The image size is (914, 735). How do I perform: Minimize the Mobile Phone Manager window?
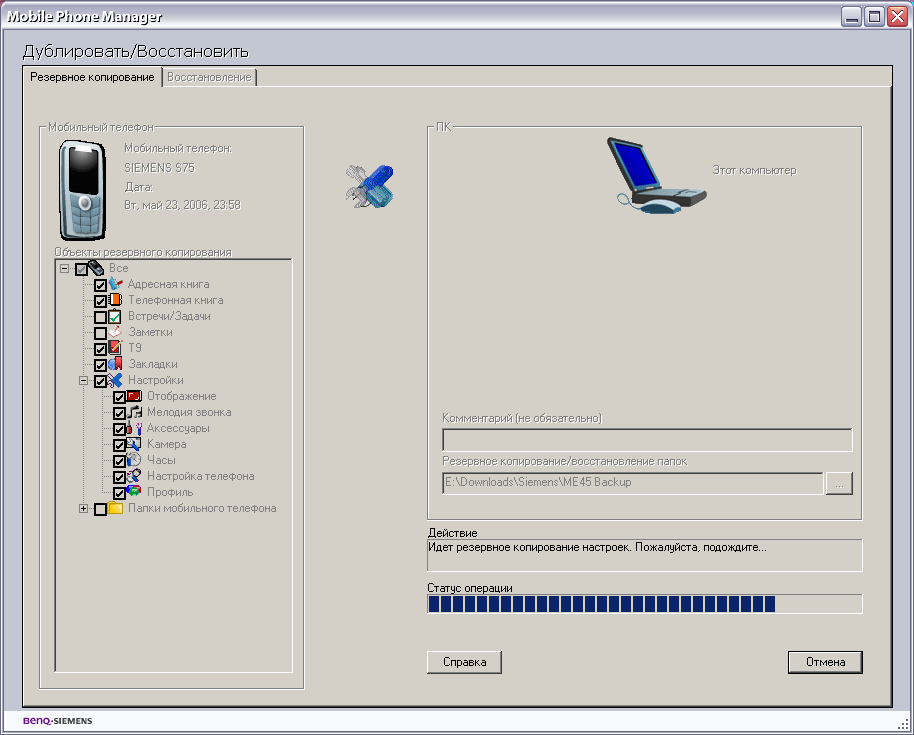point(852,16)
